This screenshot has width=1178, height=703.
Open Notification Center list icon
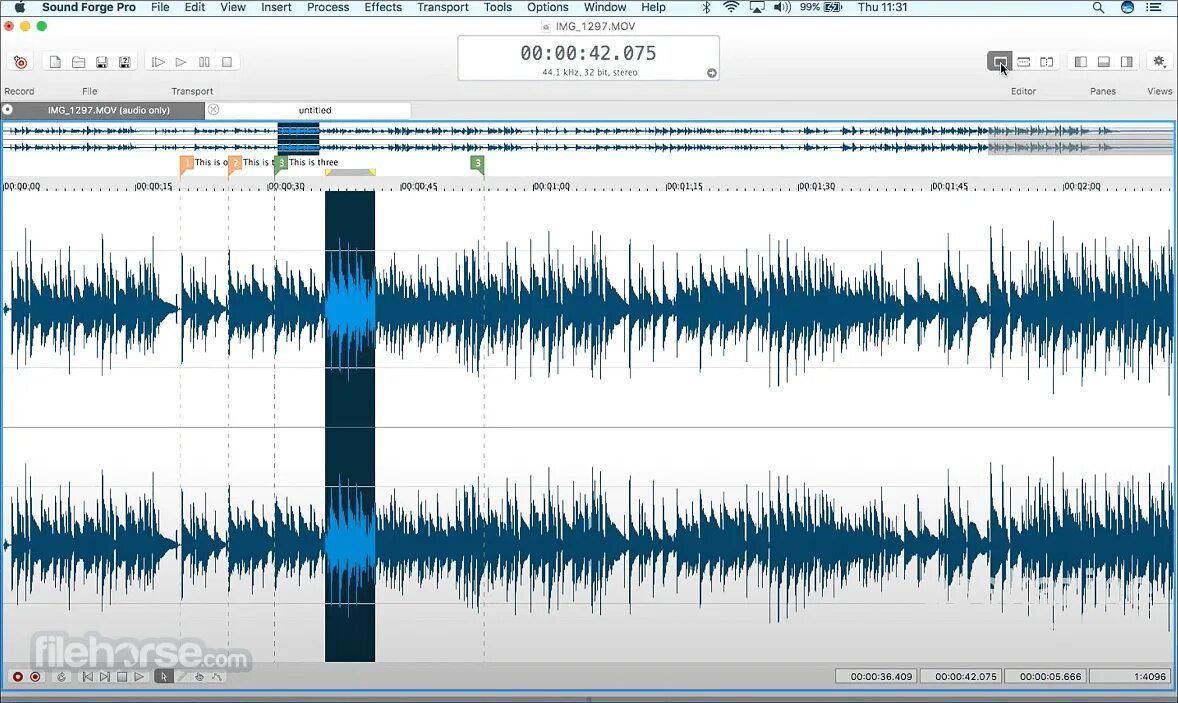[x=1154, y=8]
